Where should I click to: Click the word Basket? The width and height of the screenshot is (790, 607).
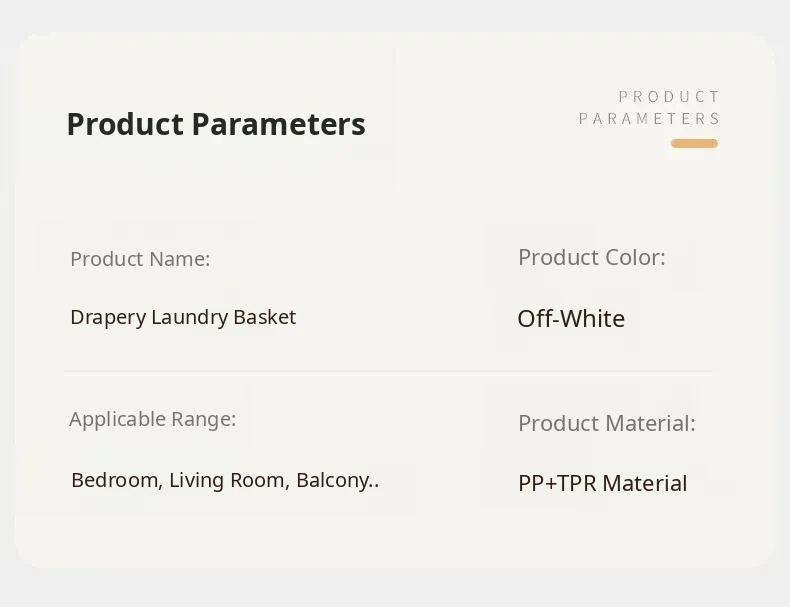click(264, 318)
